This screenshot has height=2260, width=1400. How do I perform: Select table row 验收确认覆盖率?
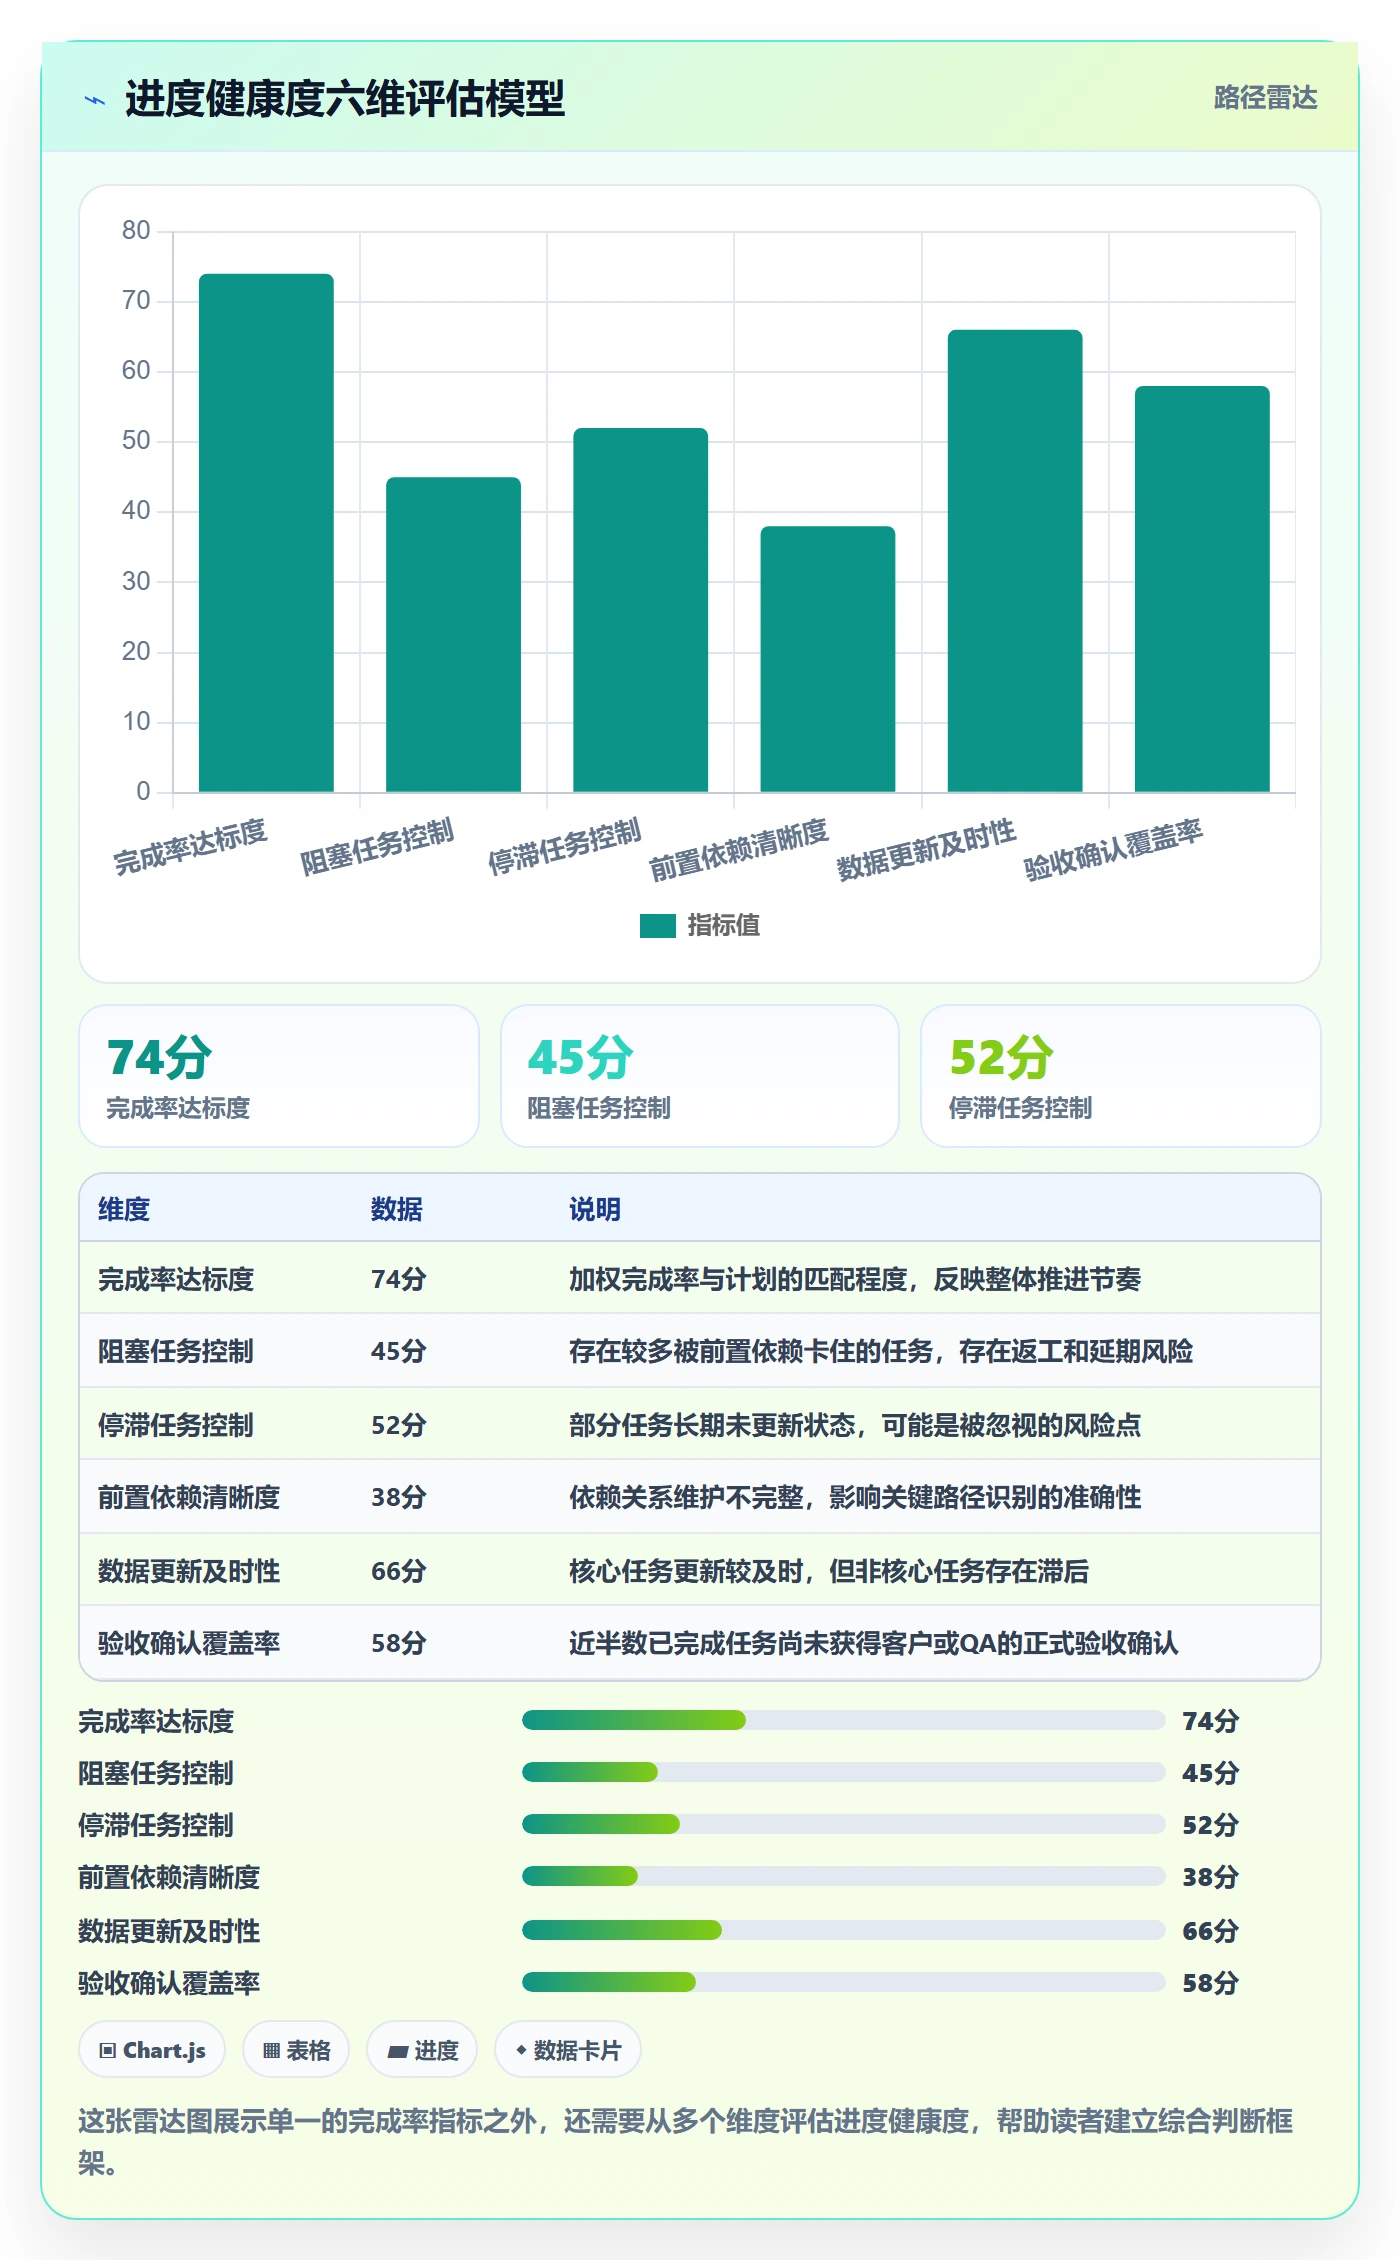point(700,1643)
